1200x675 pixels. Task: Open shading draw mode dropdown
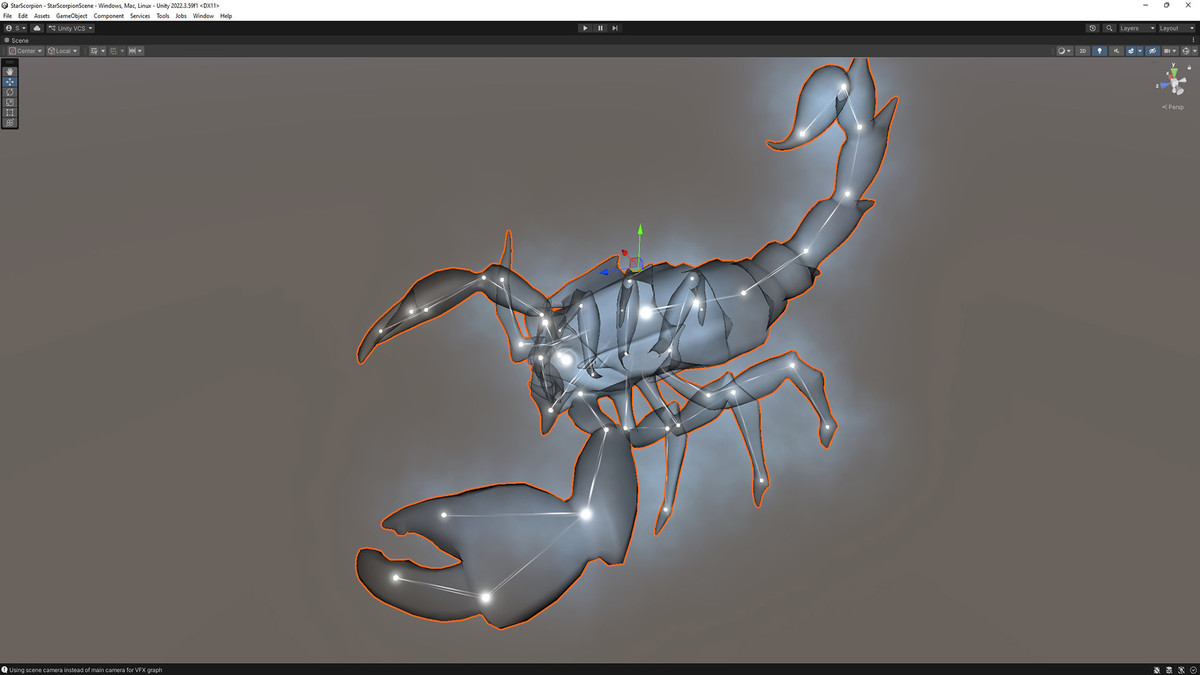pyautogui.click(x=1065, y=51)
